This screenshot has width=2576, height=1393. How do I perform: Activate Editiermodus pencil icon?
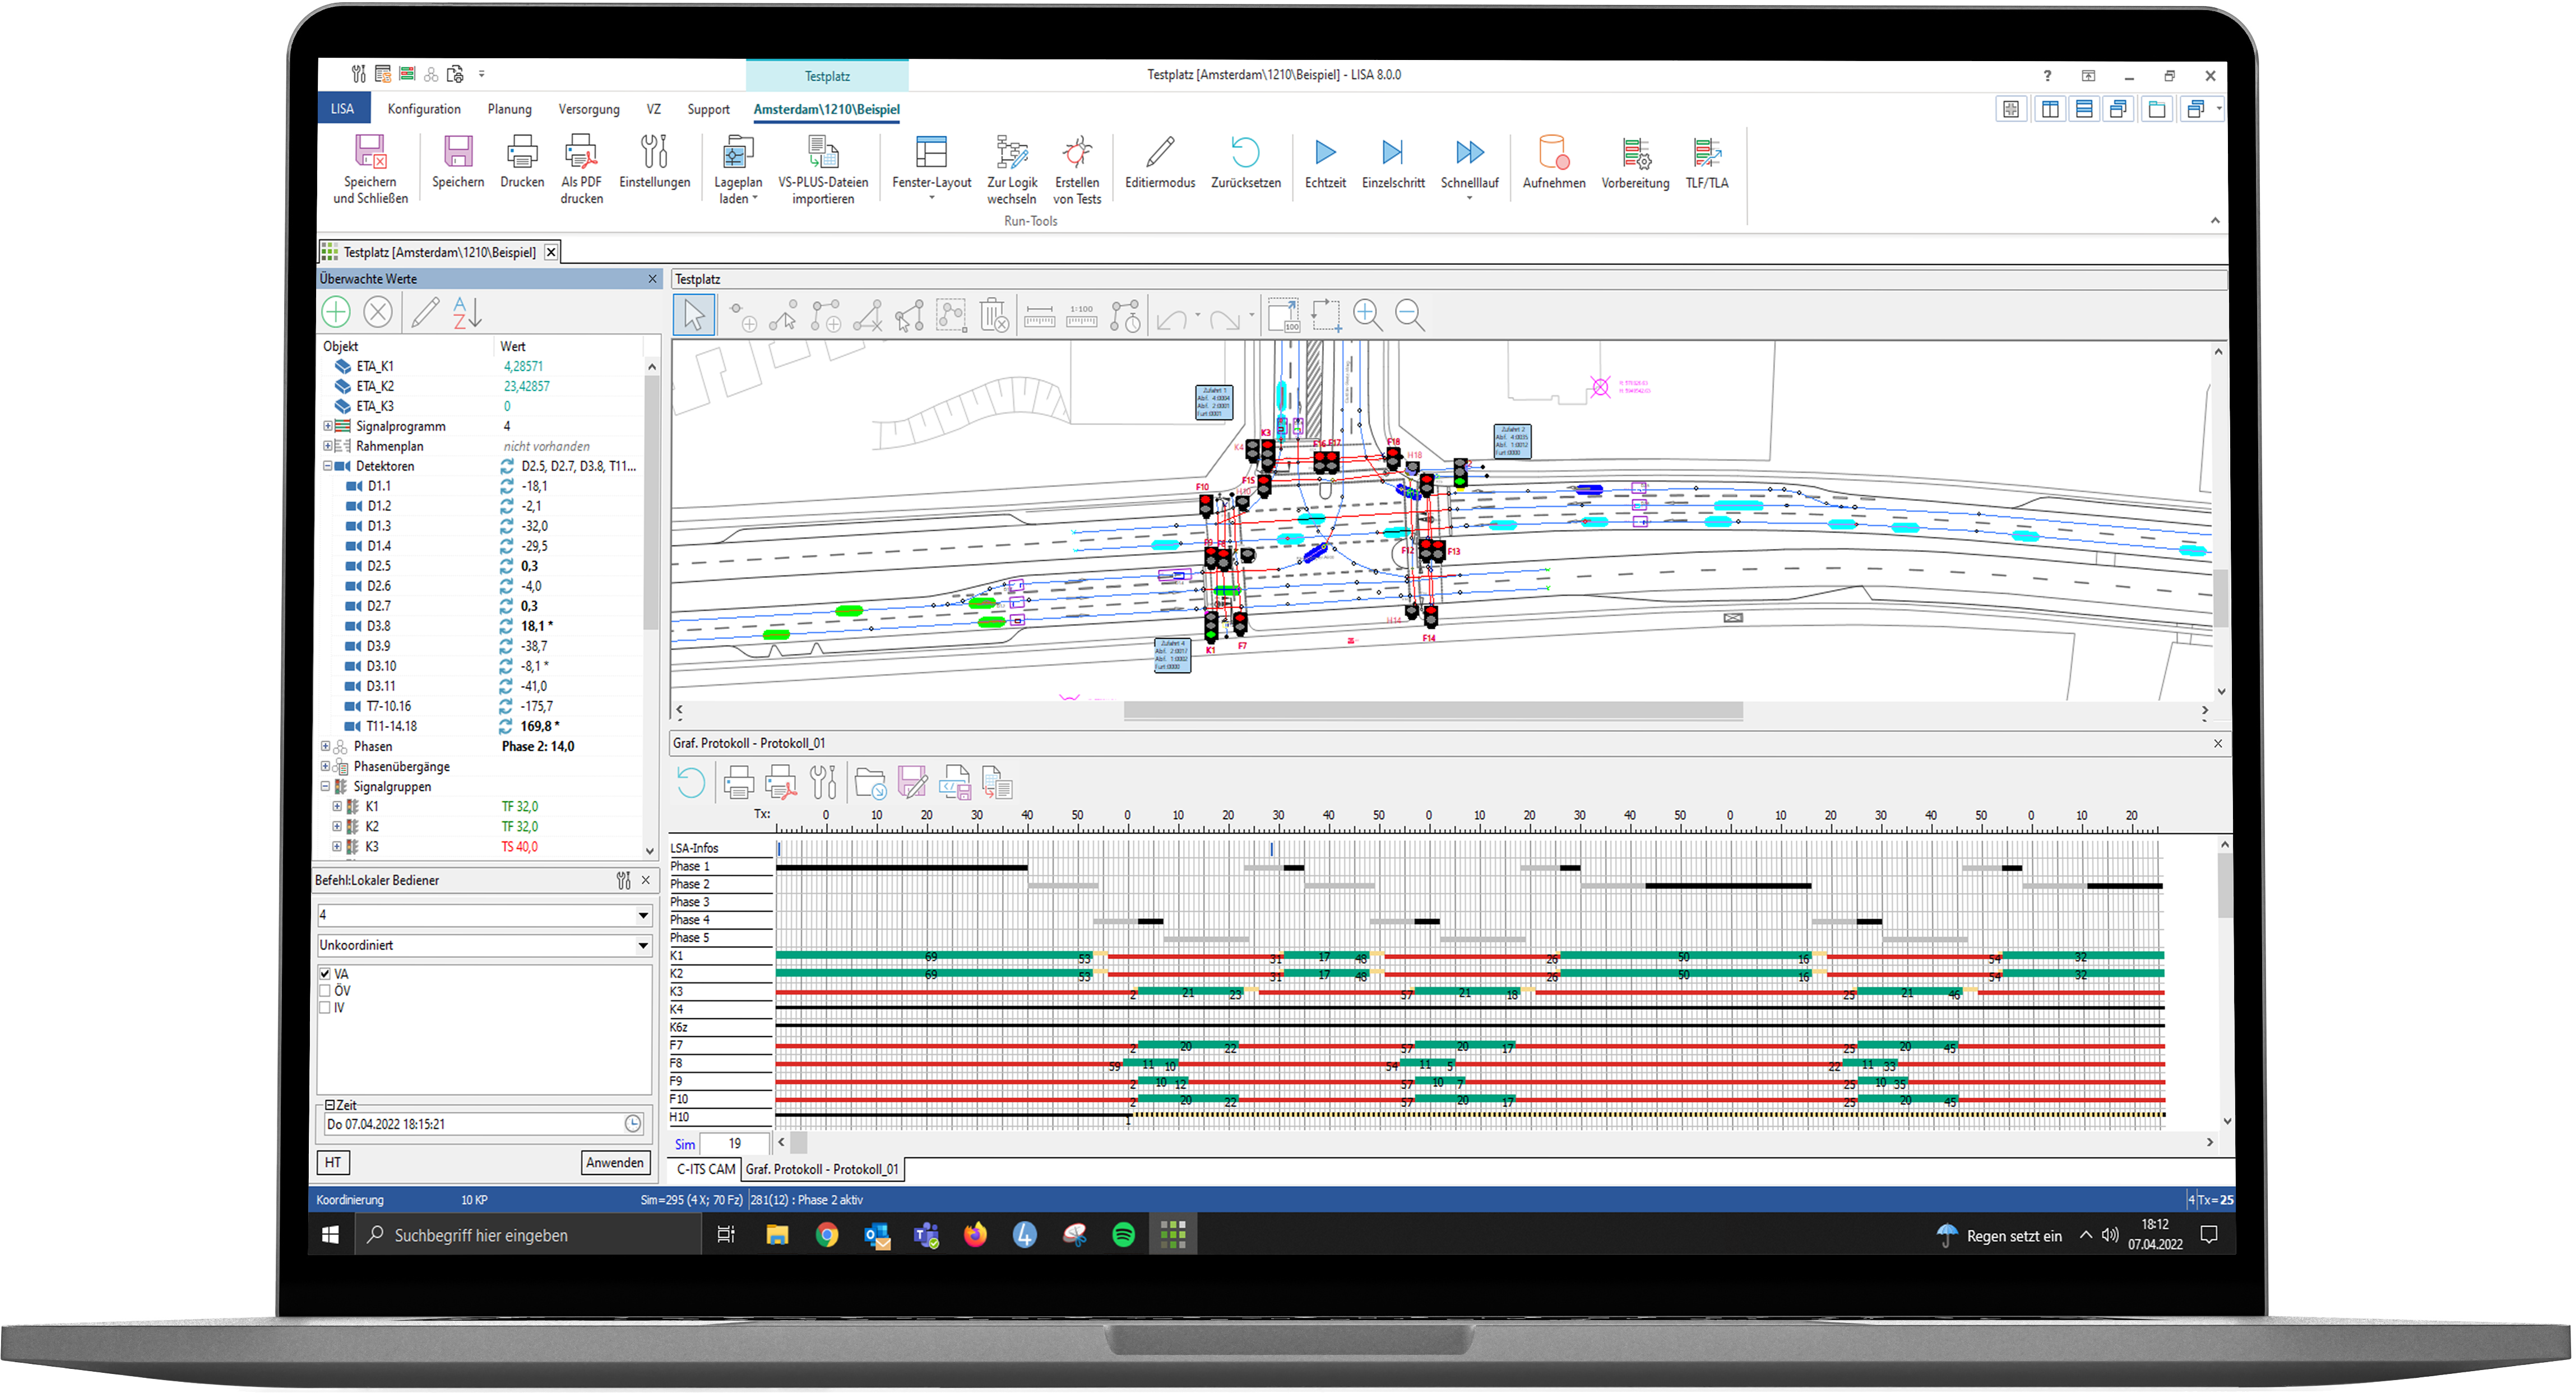point(1160,152)
